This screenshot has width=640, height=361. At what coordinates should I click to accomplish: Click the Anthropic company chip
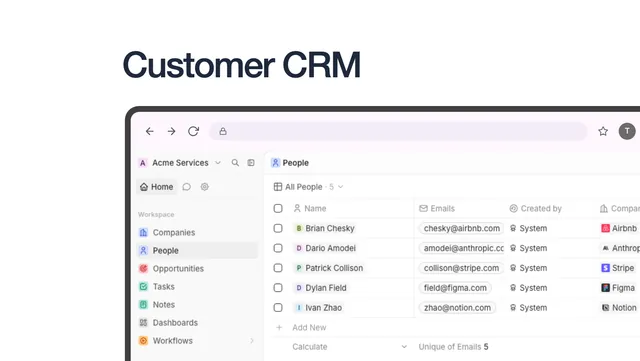620,248
